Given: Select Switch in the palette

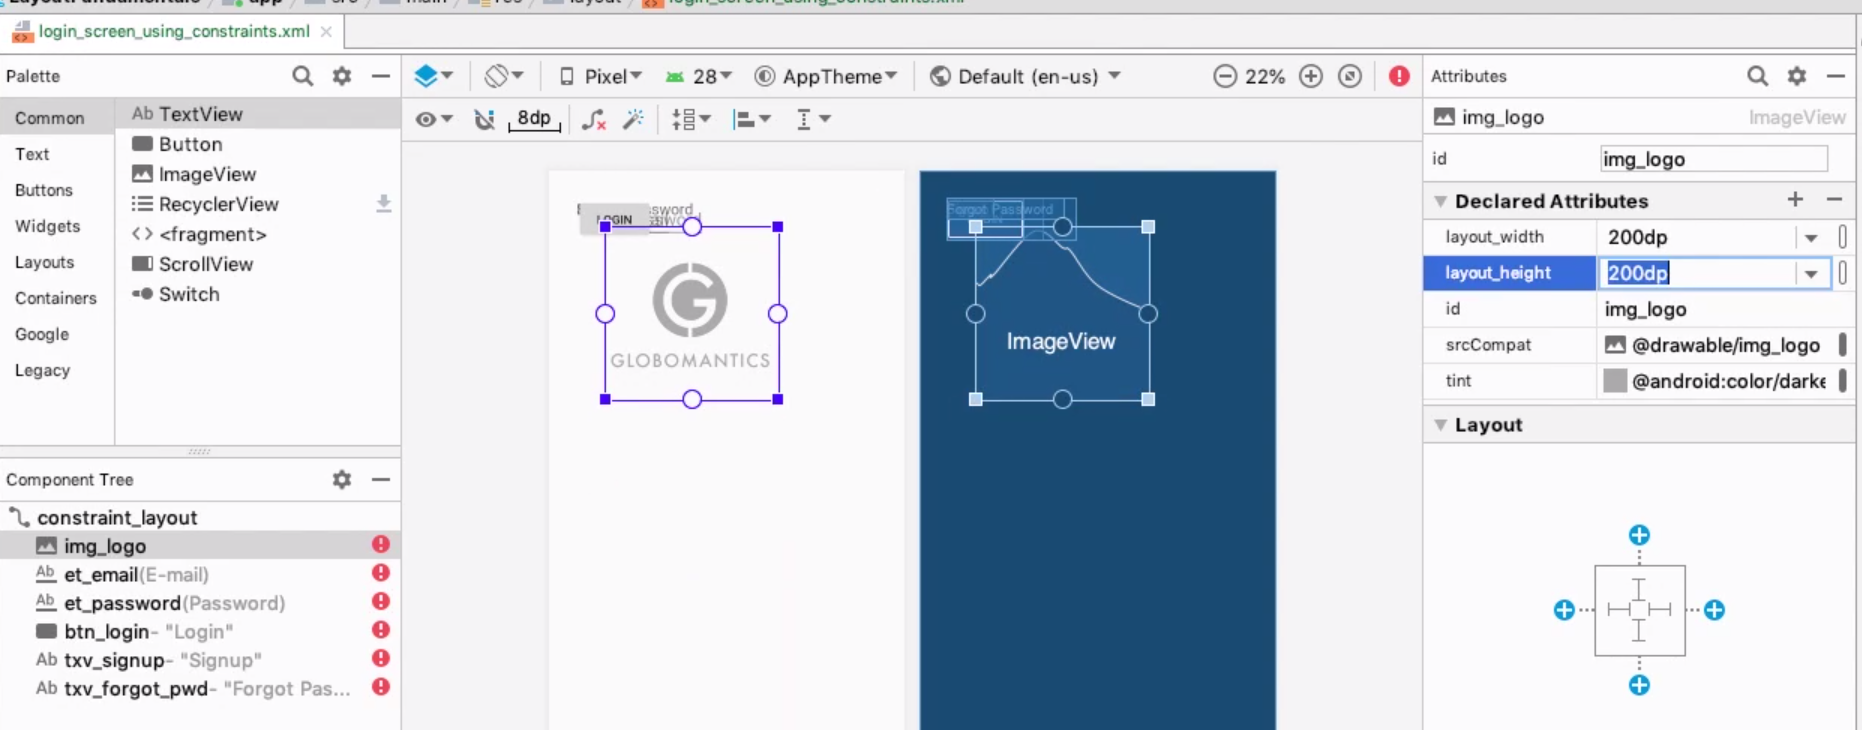Looking at the screenshot, I should click(258, 294).
